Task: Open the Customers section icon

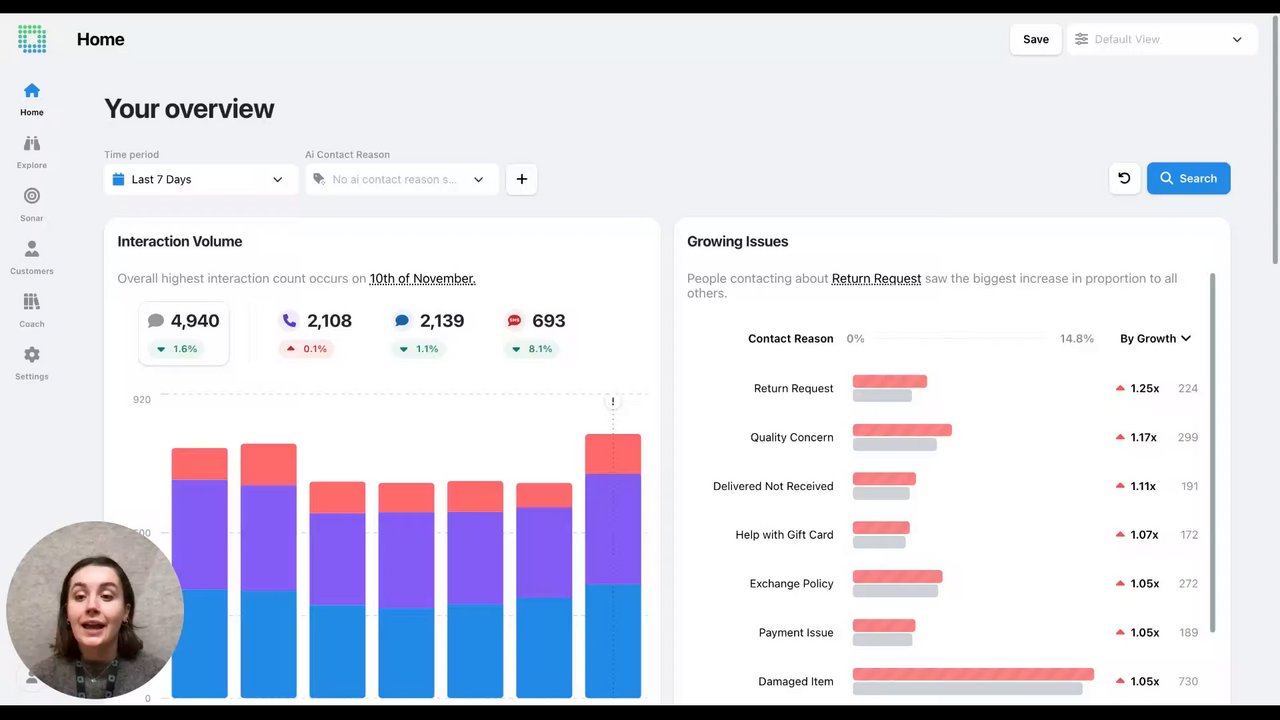Action: coord(32,249)
